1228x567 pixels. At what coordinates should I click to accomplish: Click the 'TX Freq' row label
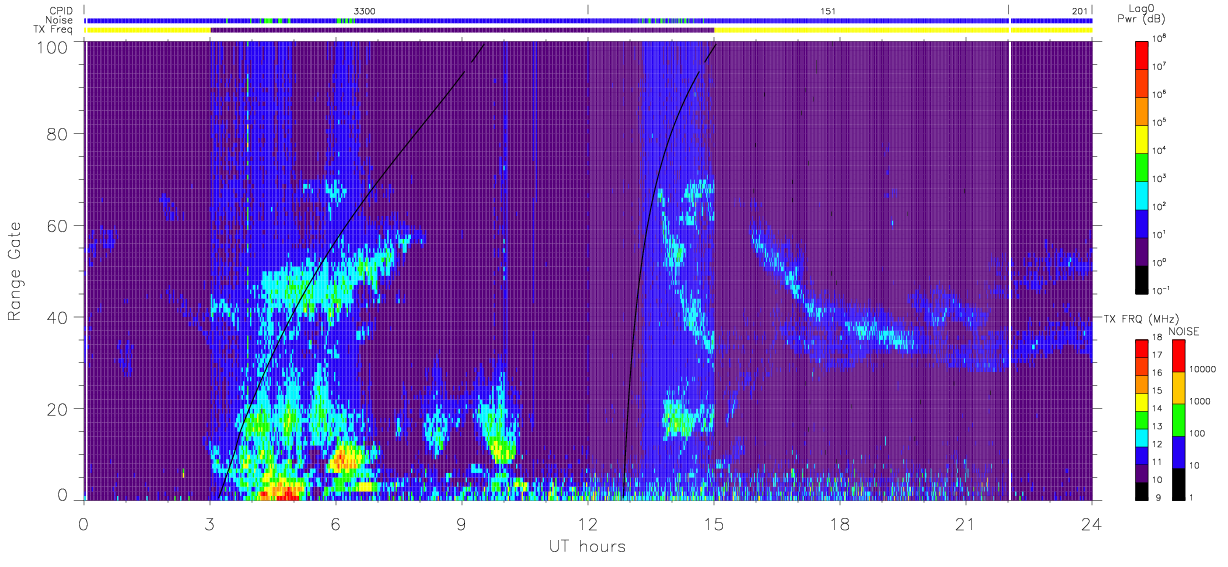pos(55,30)
